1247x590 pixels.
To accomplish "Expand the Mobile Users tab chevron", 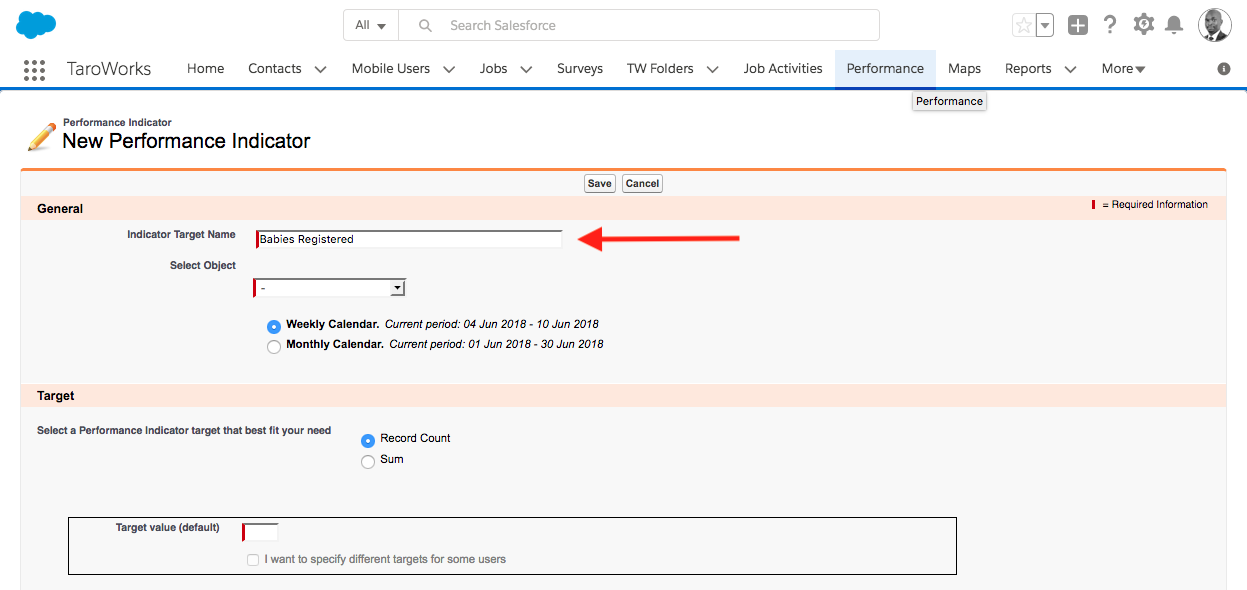I will coord(449,69).
